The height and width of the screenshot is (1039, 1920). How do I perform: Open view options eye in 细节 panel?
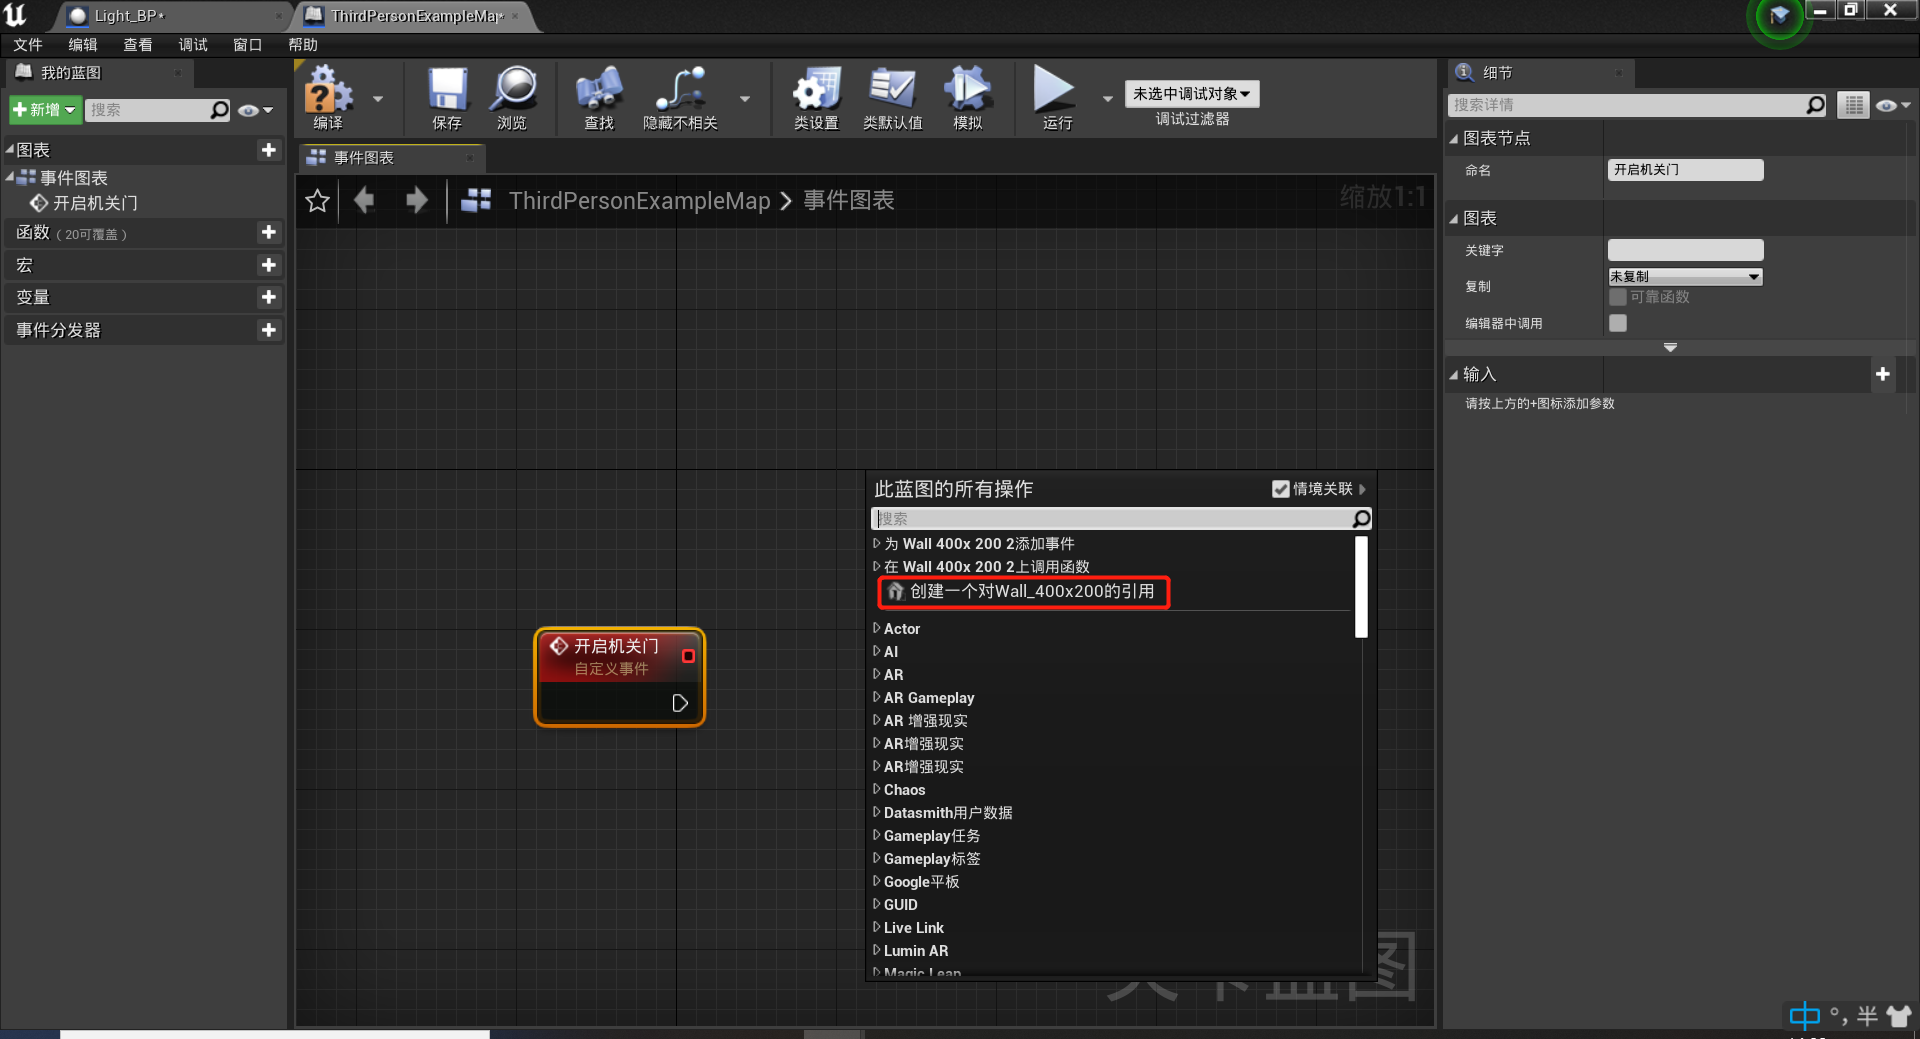coord(1893,105)
